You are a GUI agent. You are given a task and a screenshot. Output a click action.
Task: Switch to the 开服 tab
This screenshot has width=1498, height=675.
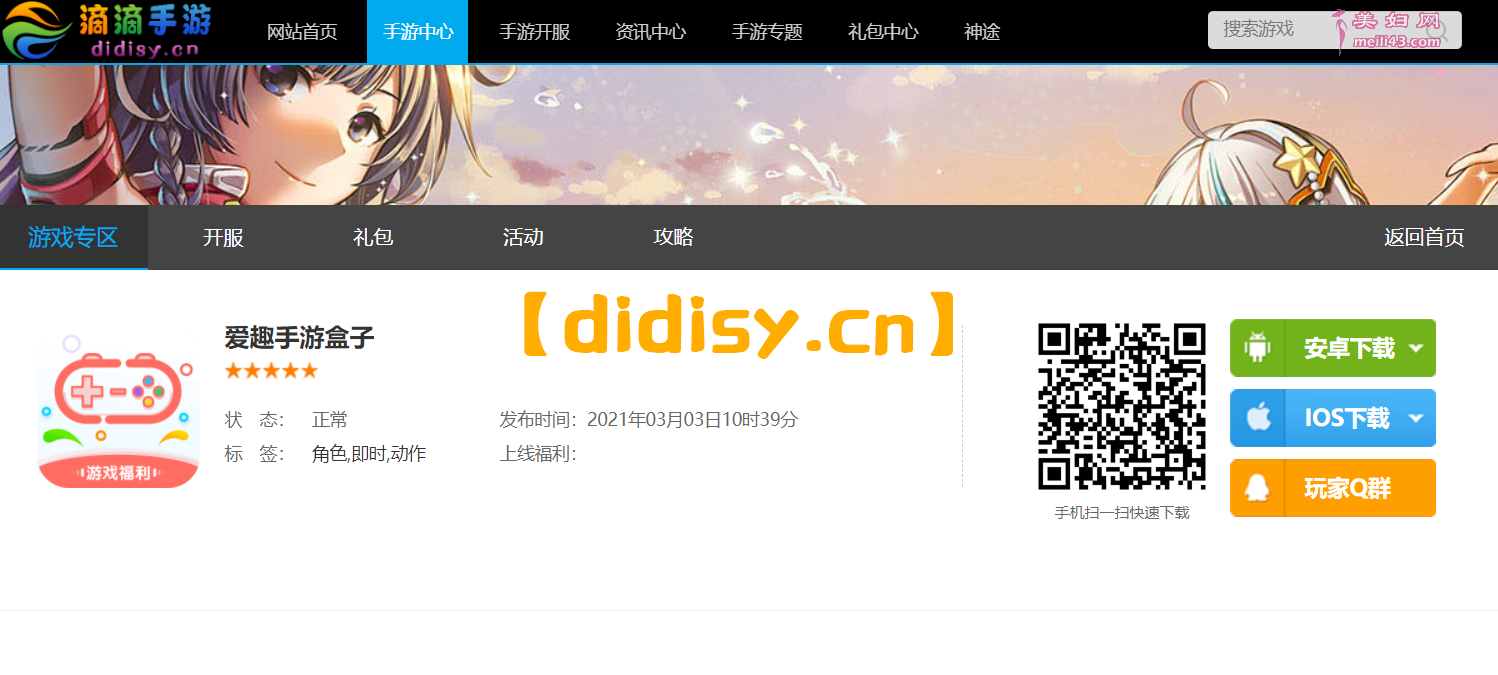[x=223, y=238]
